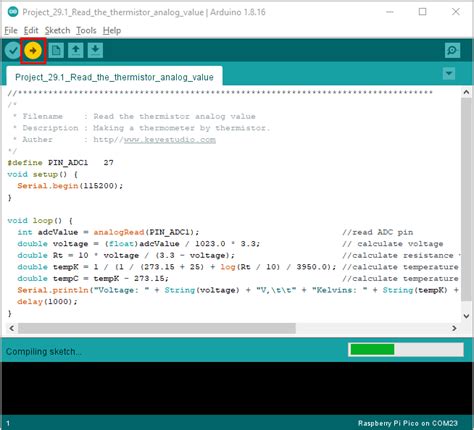Open the Edit menu

point(31,31)
